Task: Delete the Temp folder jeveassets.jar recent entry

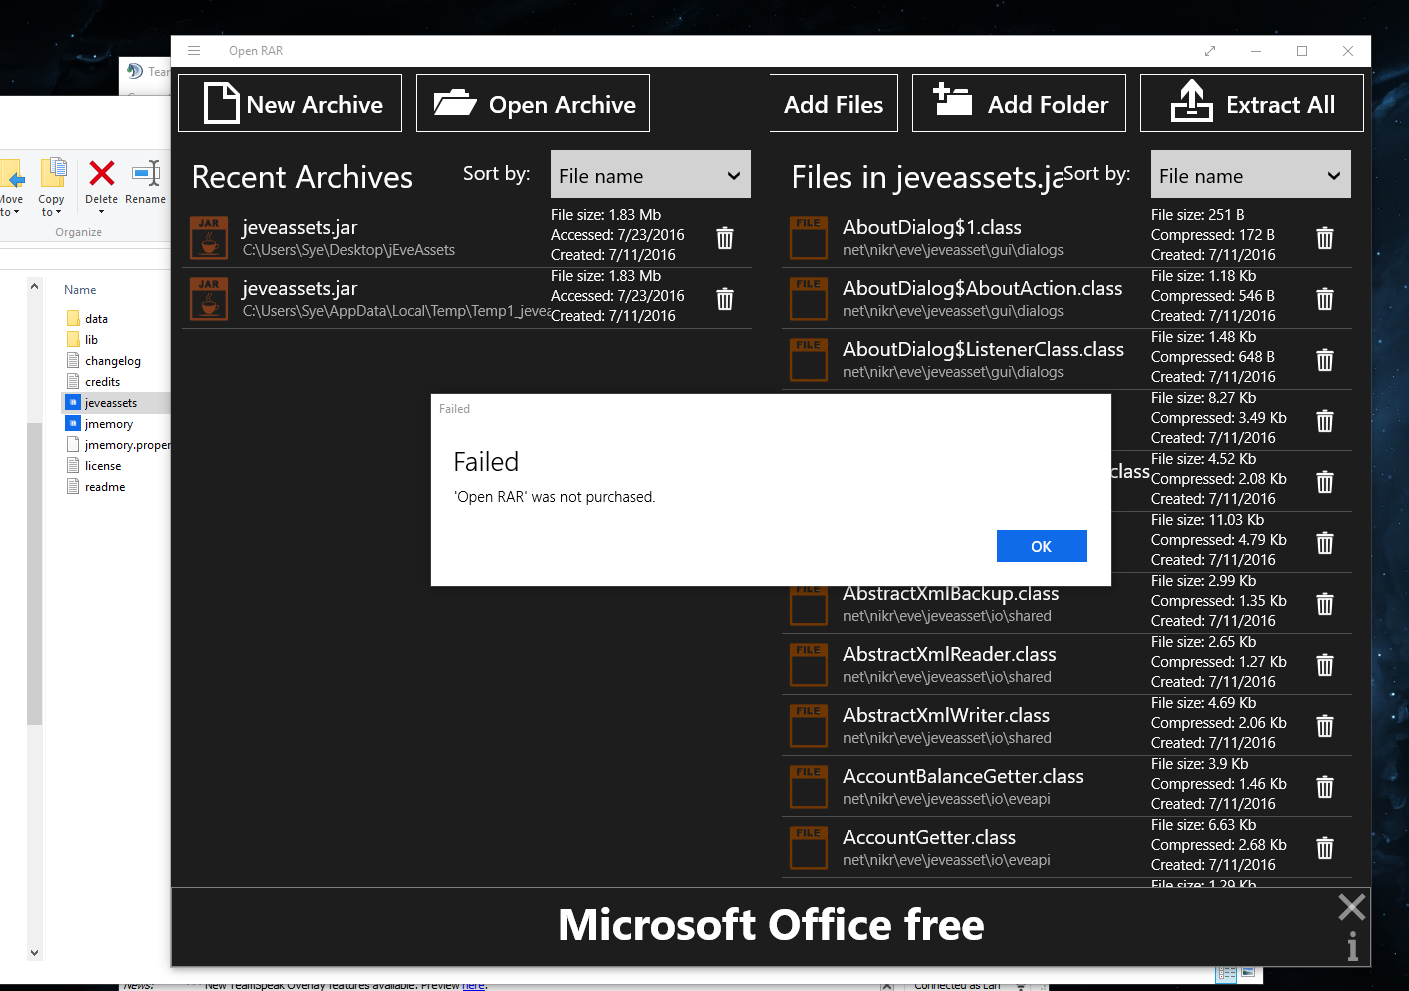Action: 725,299
